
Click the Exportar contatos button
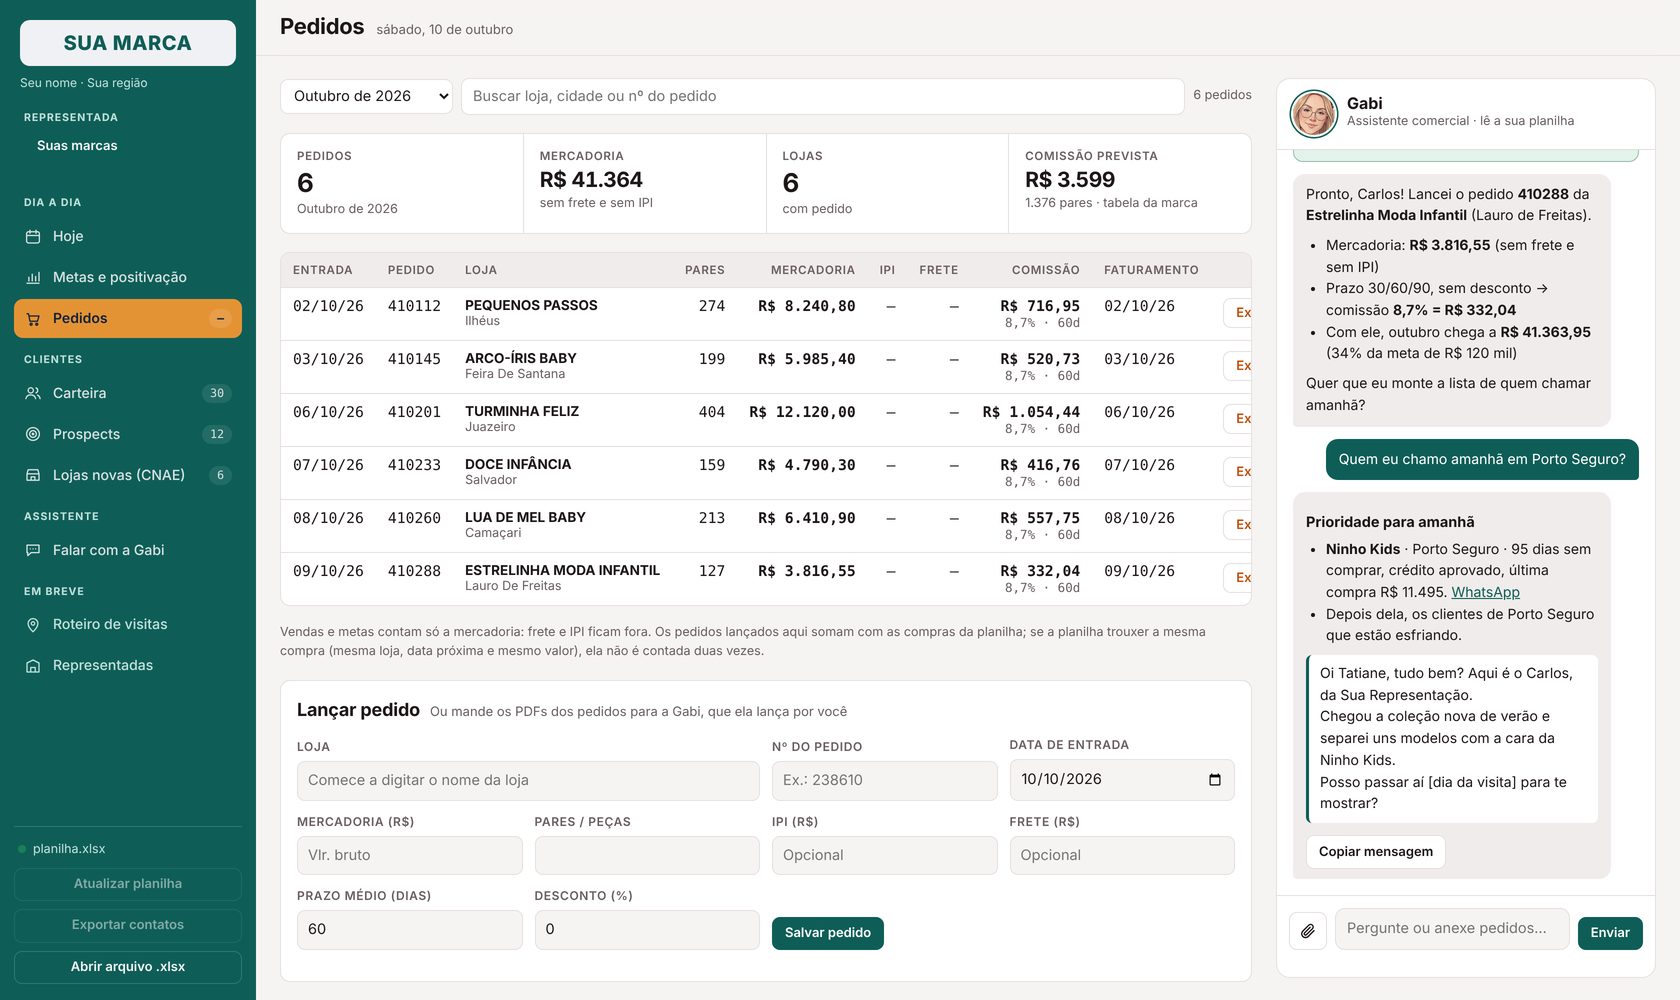tap(128, 925)
